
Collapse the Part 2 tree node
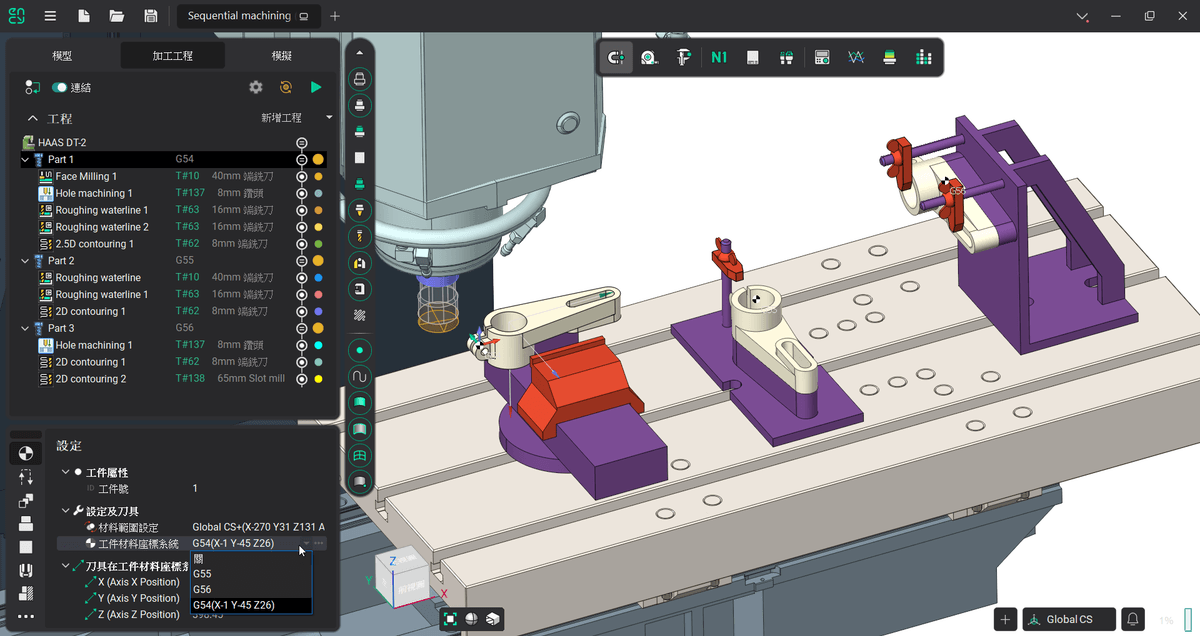pyautogui.click(x=25, y=261)
